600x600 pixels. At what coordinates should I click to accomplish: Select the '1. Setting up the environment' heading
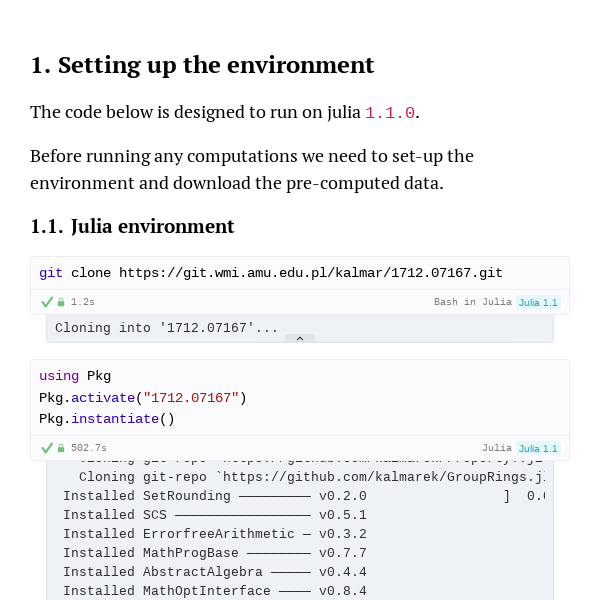(202, 65)
